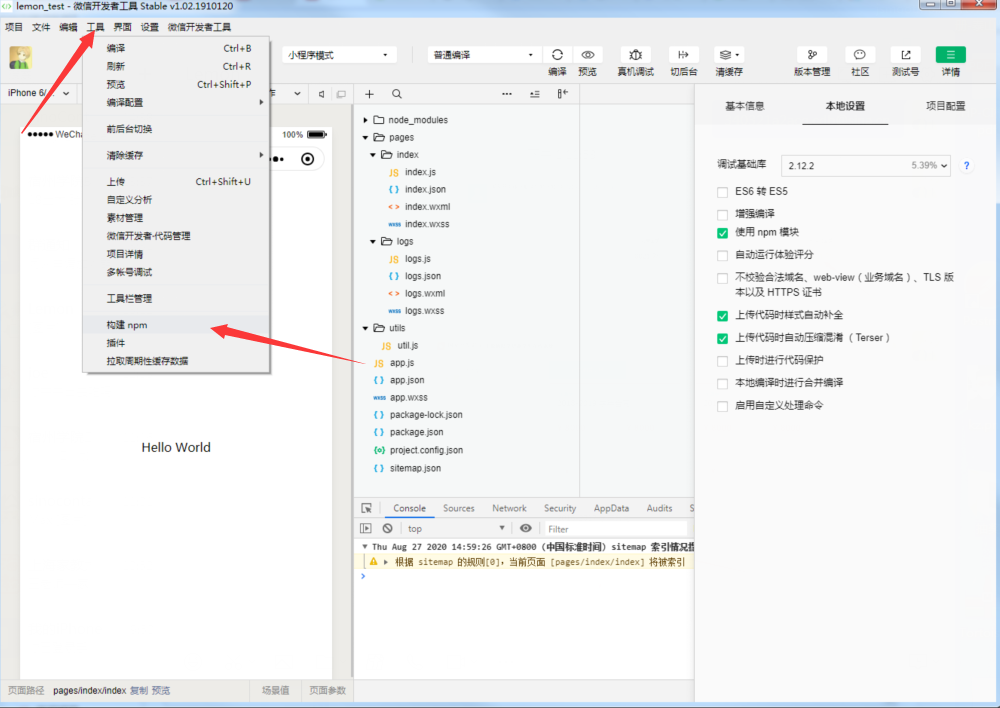Expand the node_modules folder
Screen dimensions: 1000x708
click(365, 120)
